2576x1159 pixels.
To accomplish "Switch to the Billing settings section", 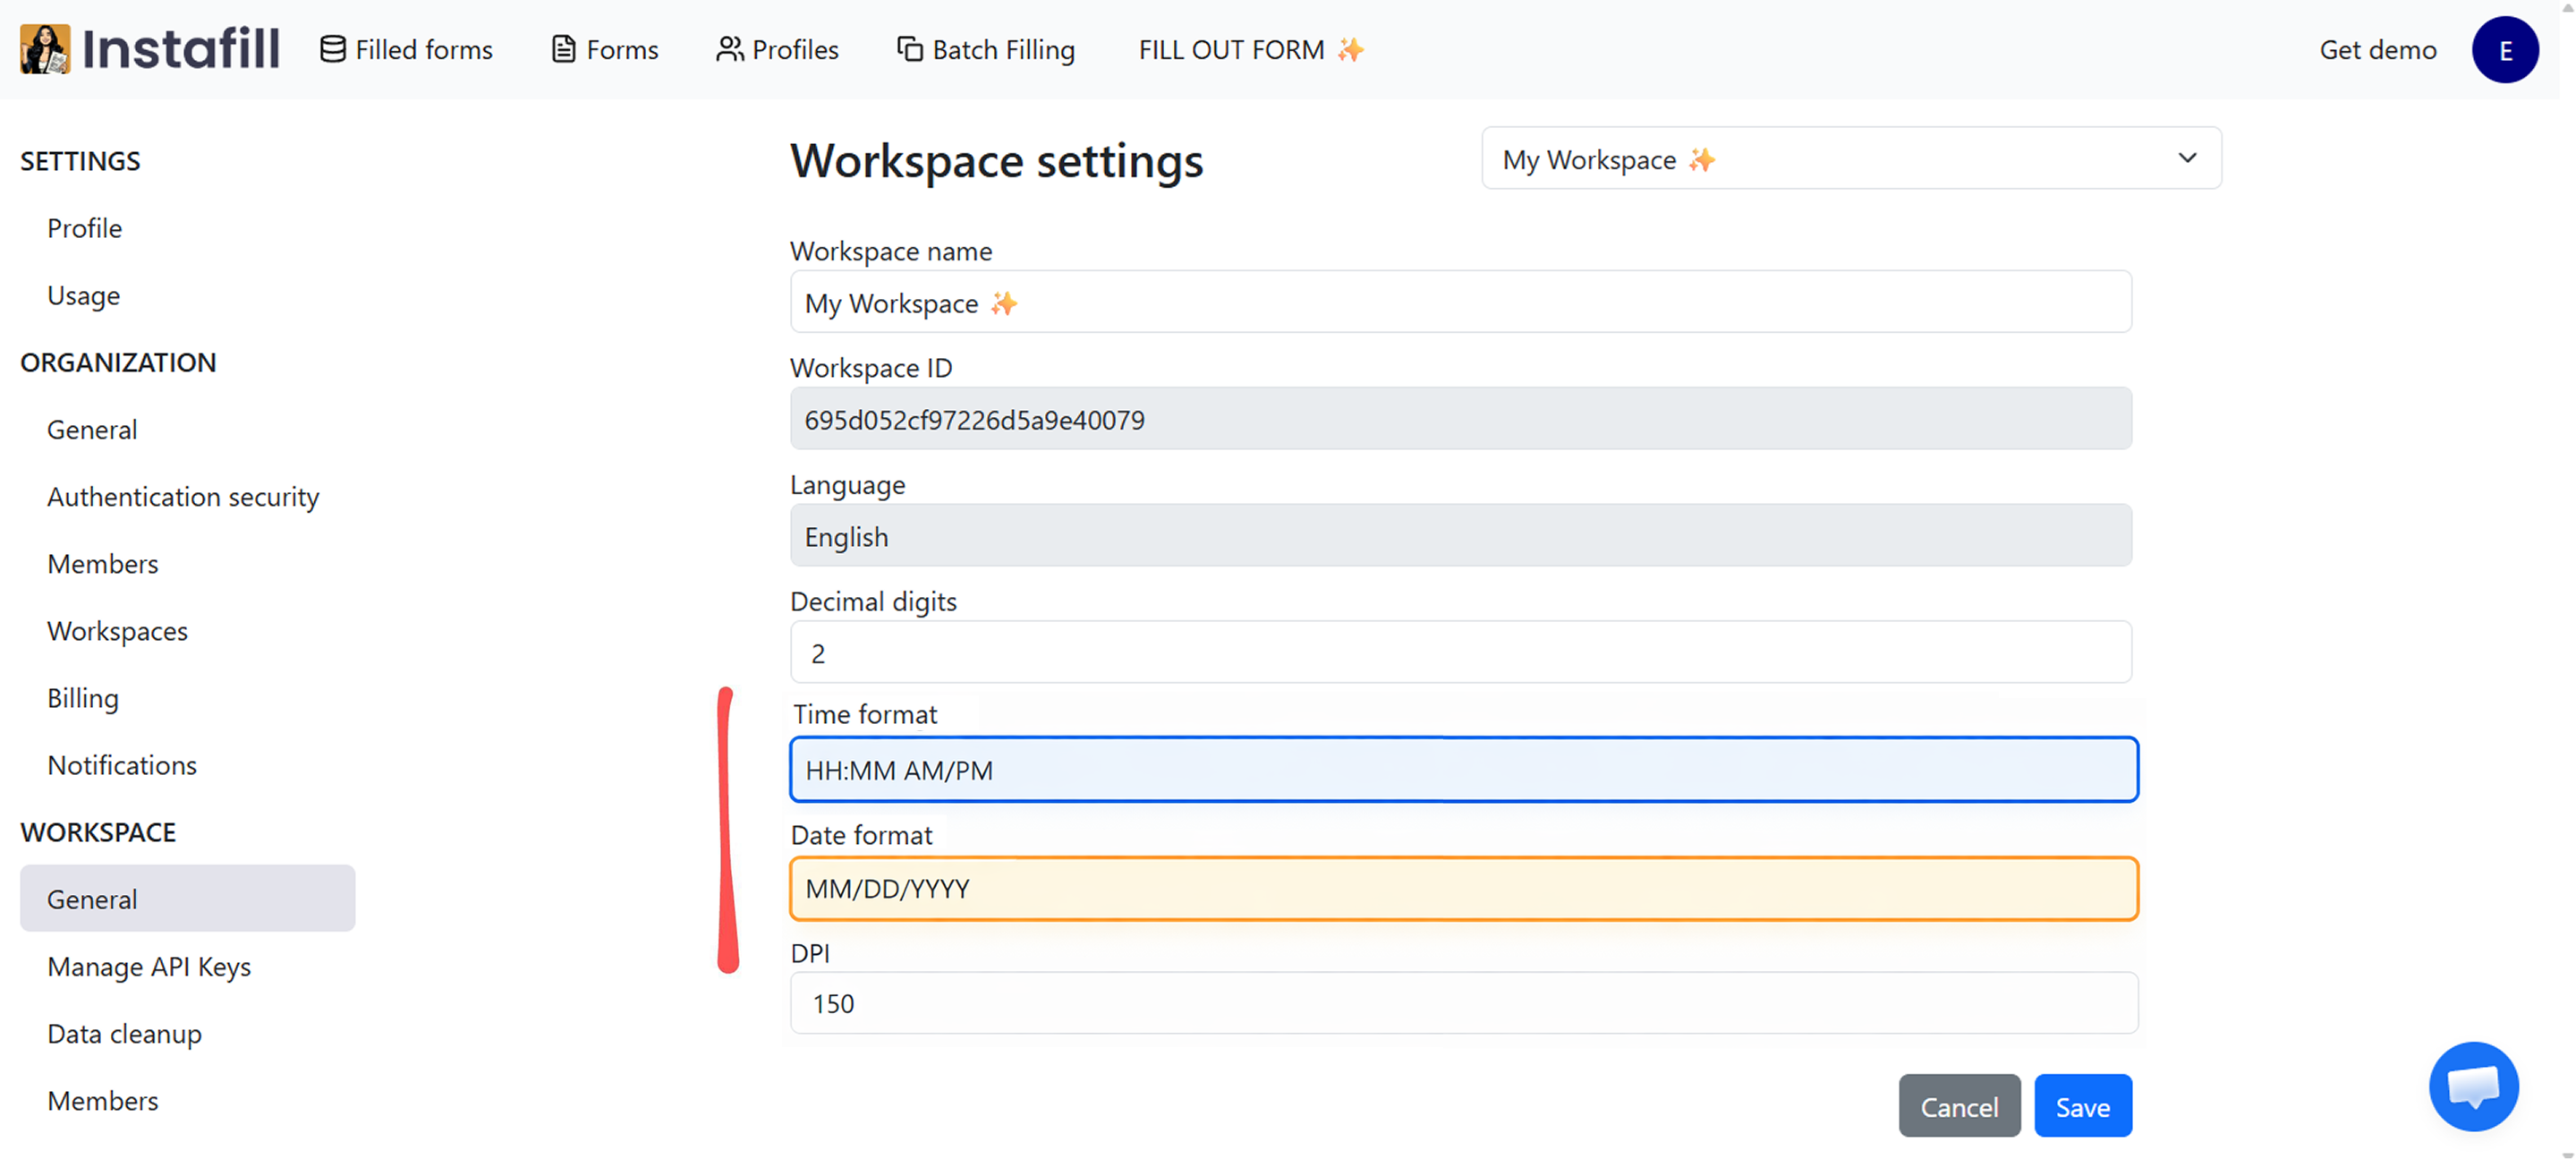I will click(82, 697).
